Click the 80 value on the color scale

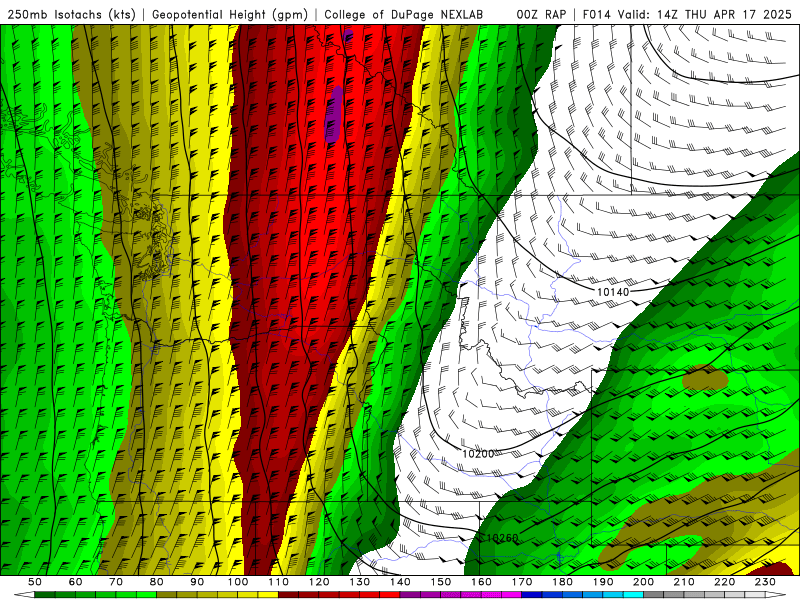pos(157,582)
